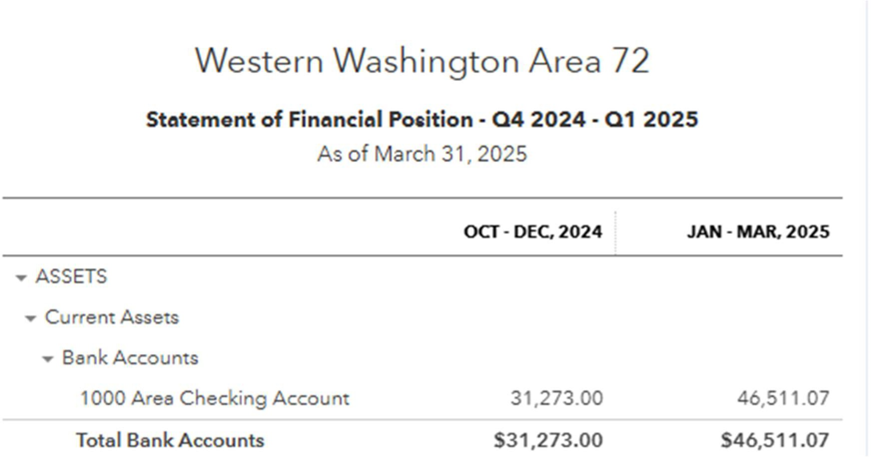871x457 pixels.
Task: Edit the Statement of Financial Position heading
Action: tap(422, 119)
